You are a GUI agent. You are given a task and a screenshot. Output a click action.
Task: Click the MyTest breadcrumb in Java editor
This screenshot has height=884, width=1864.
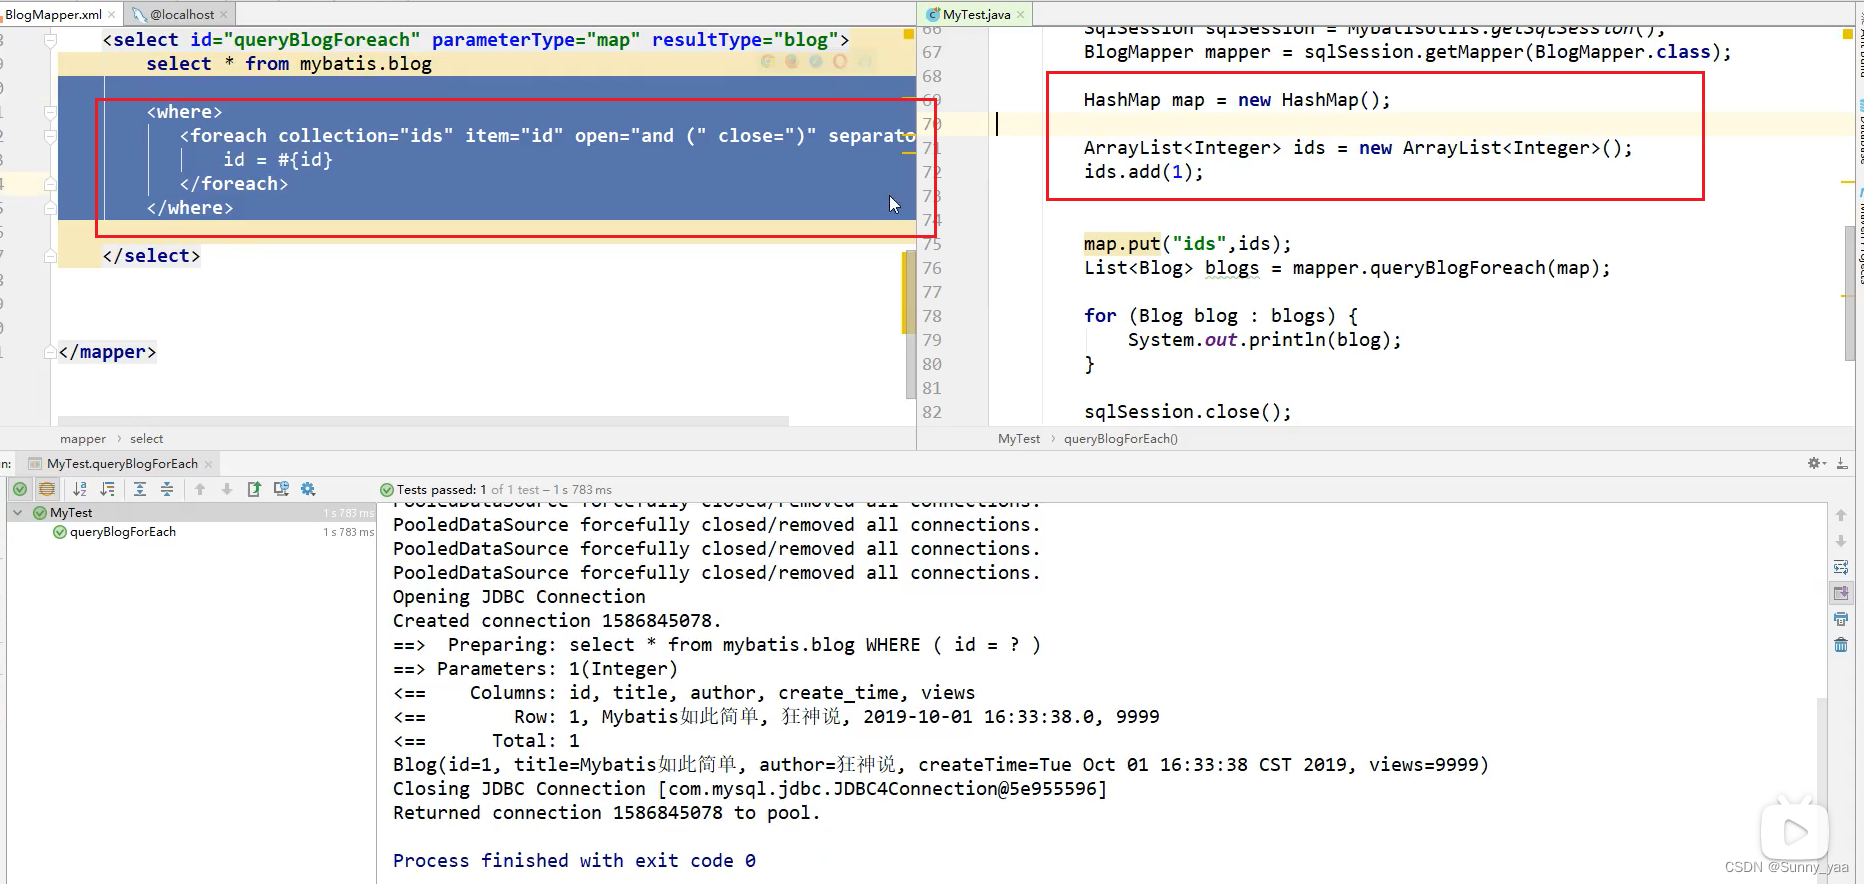click(1019, 439)
